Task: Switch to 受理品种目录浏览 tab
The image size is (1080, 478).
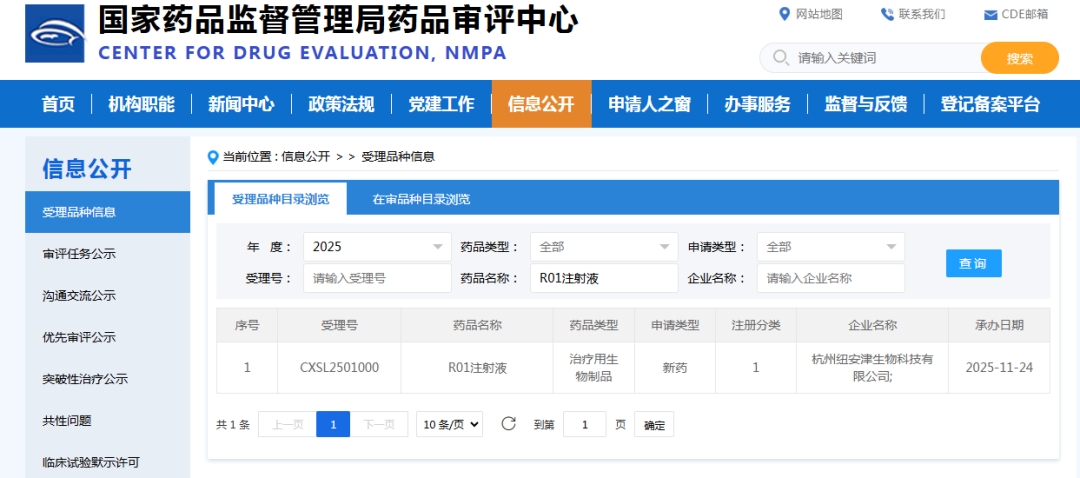Action: (x=280, y=200)
